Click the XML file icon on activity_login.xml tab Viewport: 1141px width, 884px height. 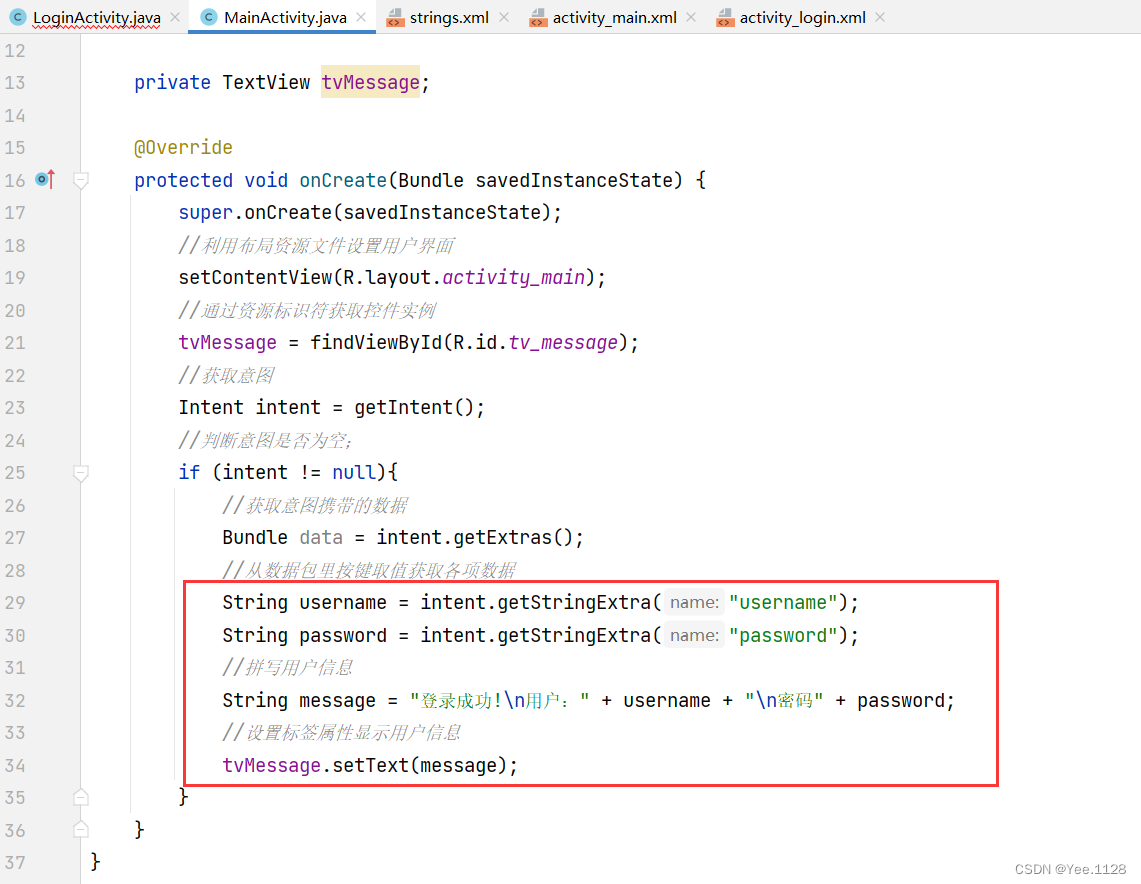(725, 17)
